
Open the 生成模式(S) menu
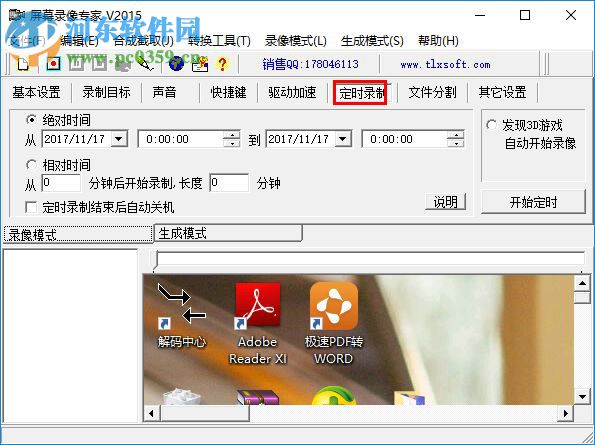coord(372,41)
